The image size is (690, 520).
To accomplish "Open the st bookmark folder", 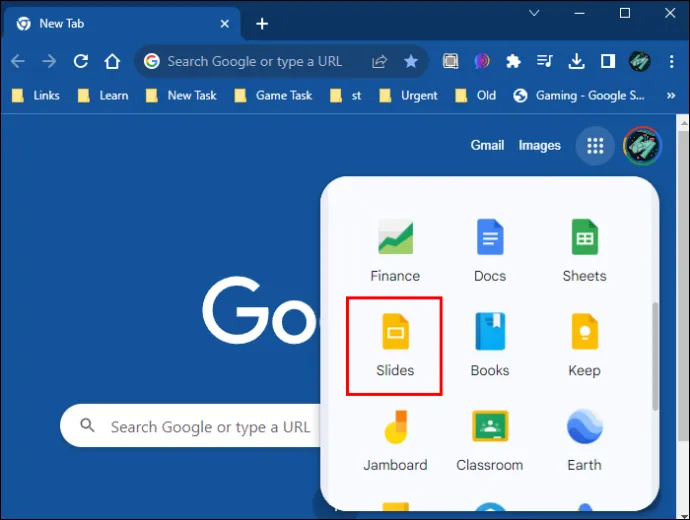I will pos(345,95).
